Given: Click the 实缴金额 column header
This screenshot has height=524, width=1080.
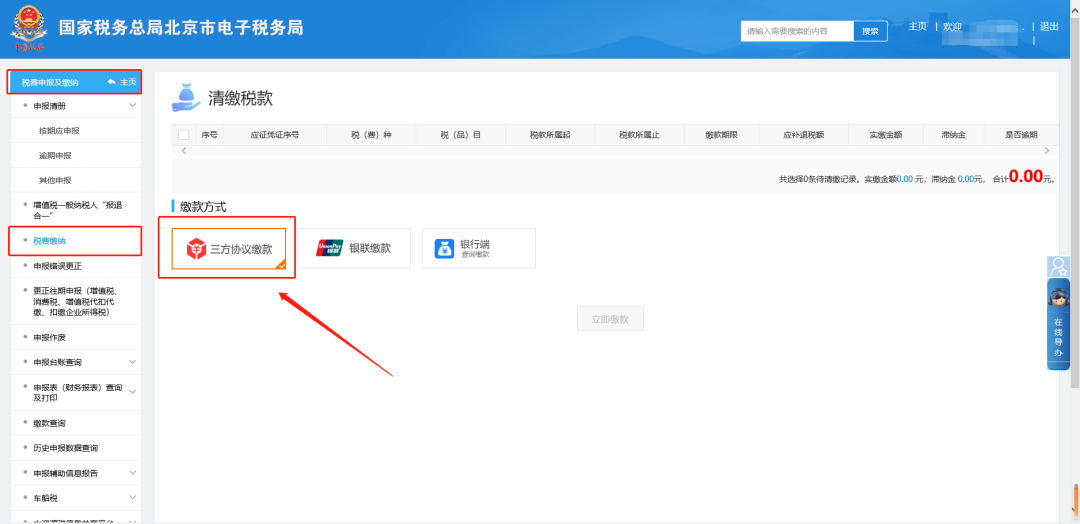Looking at the screenshot, I should [886, 135].
